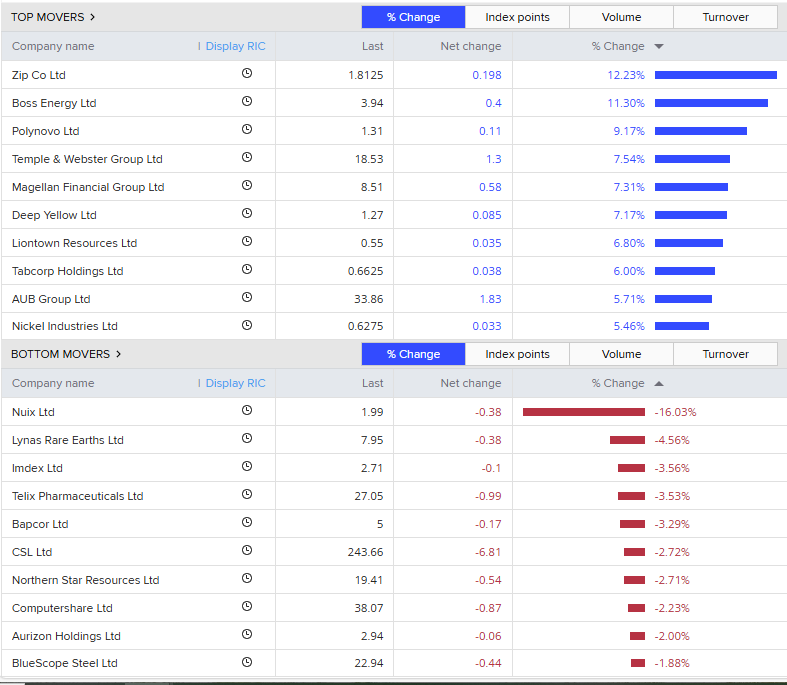Click the clock icon for Nuix Ltd
The width and height of the screenshot is (787, 685).
[x=246, y=410]
